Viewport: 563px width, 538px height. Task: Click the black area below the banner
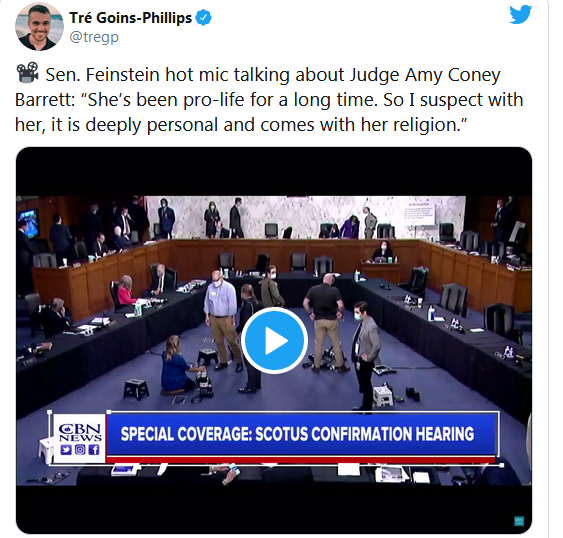click(274, 509)
